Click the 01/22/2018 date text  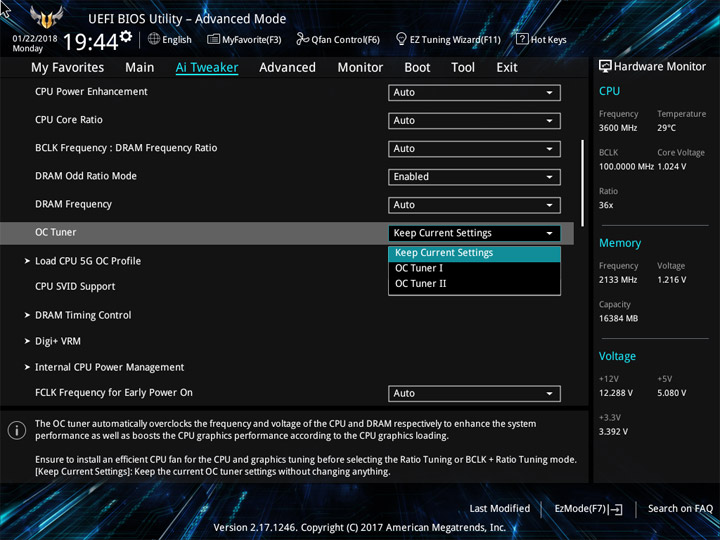tap(35, 39)
